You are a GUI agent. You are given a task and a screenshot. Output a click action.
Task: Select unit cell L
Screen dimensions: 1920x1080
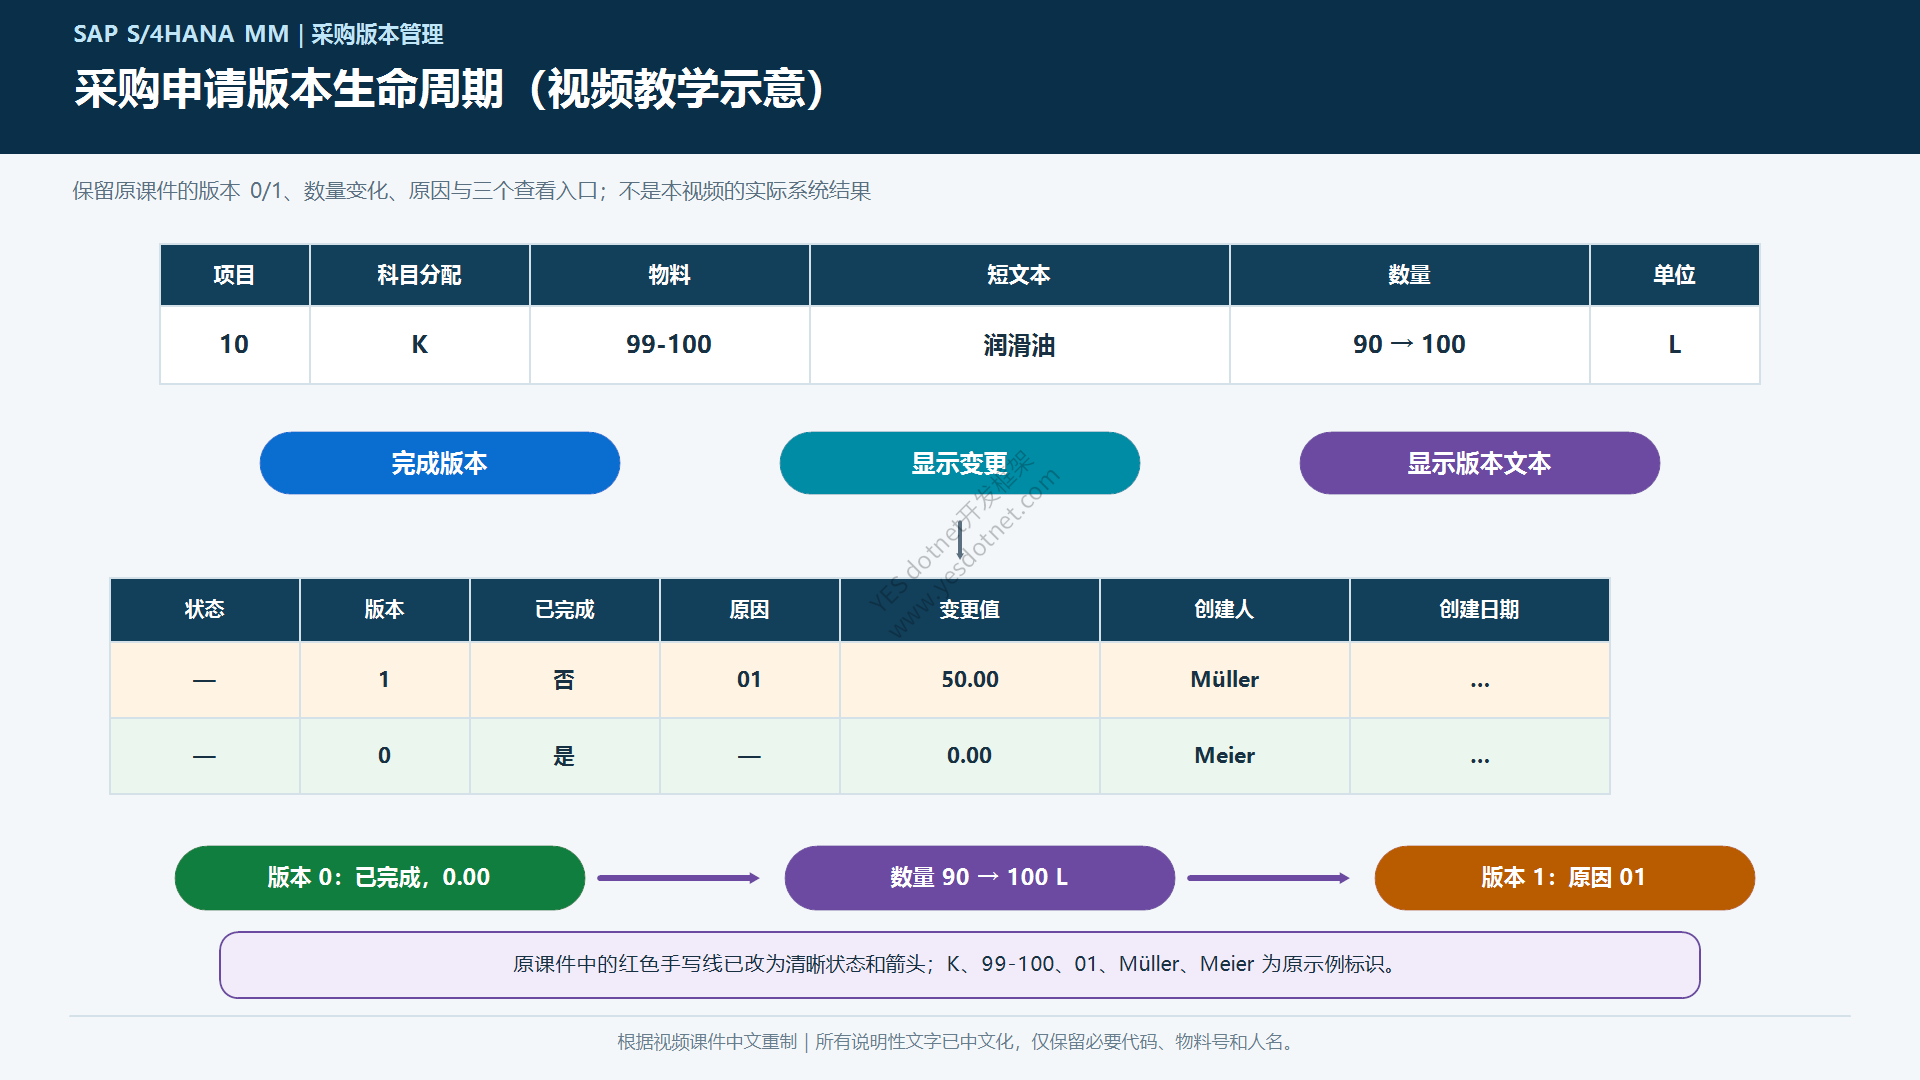click(x=1675, y=345)
